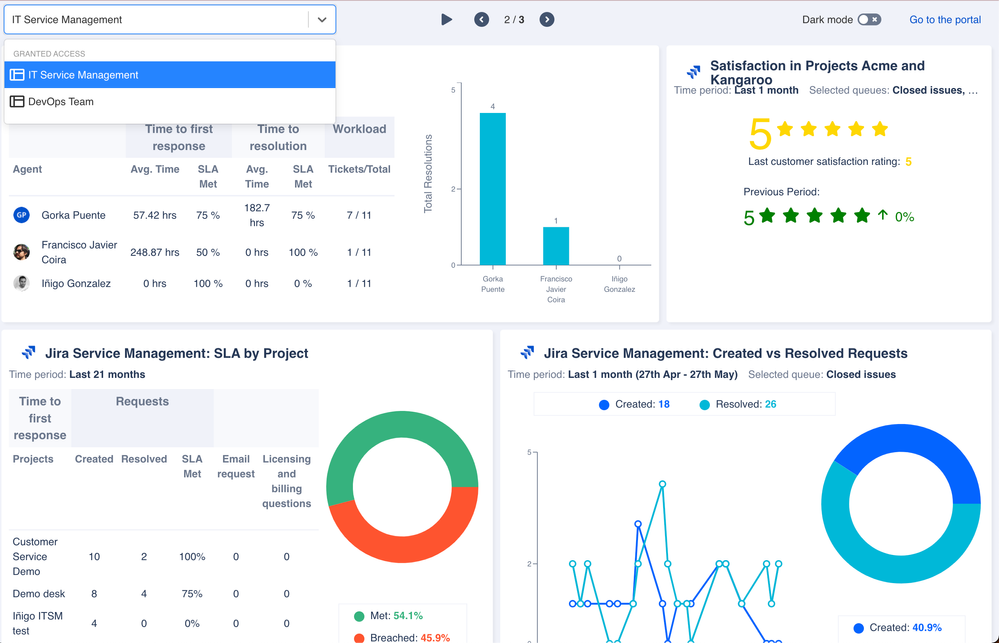
Task: Click the Customer Service Demo project row
Action: (x=164, y=556)
